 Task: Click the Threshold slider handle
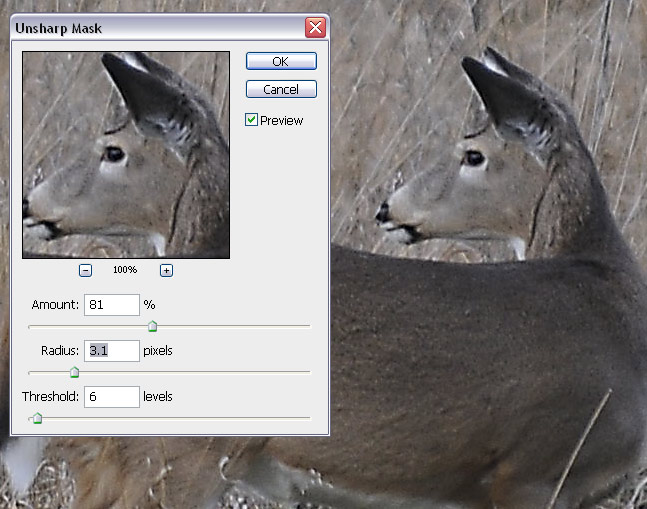click(x=37, y=418)
